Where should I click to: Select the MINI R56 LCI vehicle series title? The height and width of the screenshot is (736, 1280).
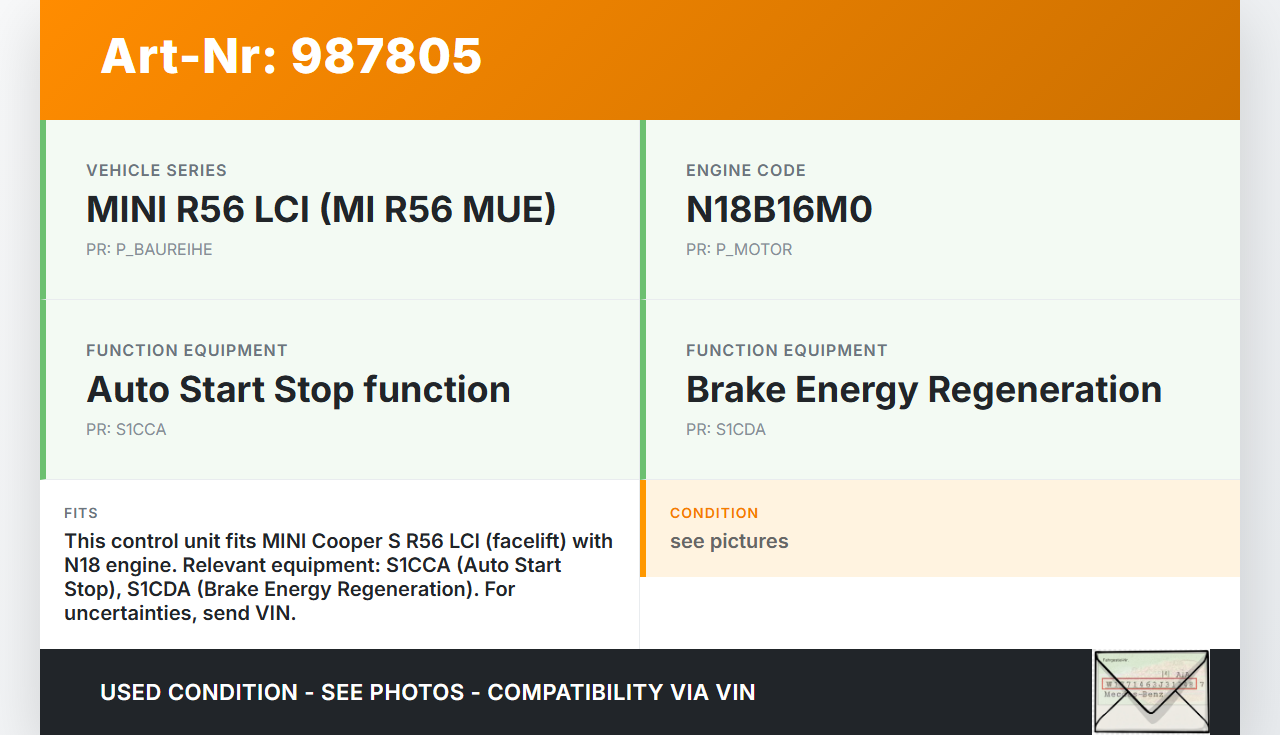click(x=321, y=209)
